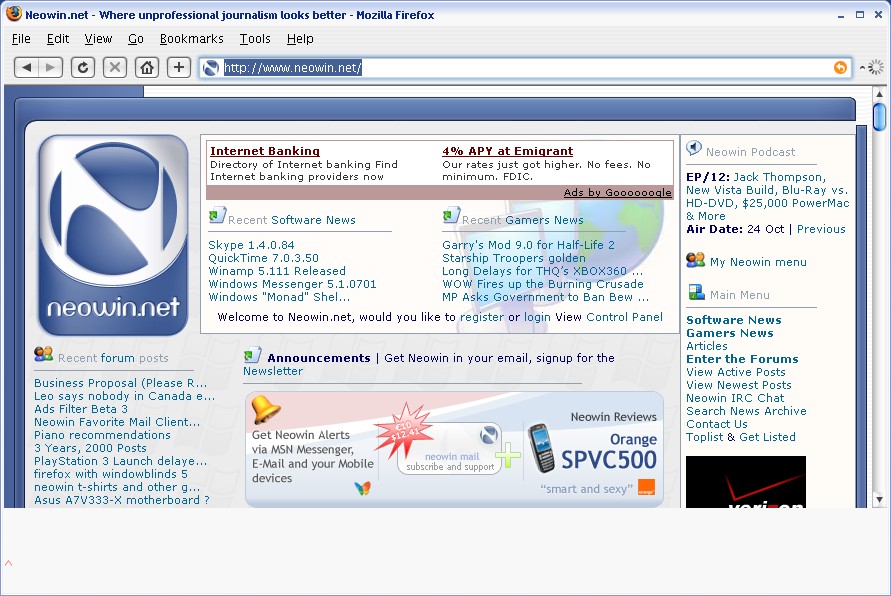Click the register link

pyautogui.click(x=482, y=317)
